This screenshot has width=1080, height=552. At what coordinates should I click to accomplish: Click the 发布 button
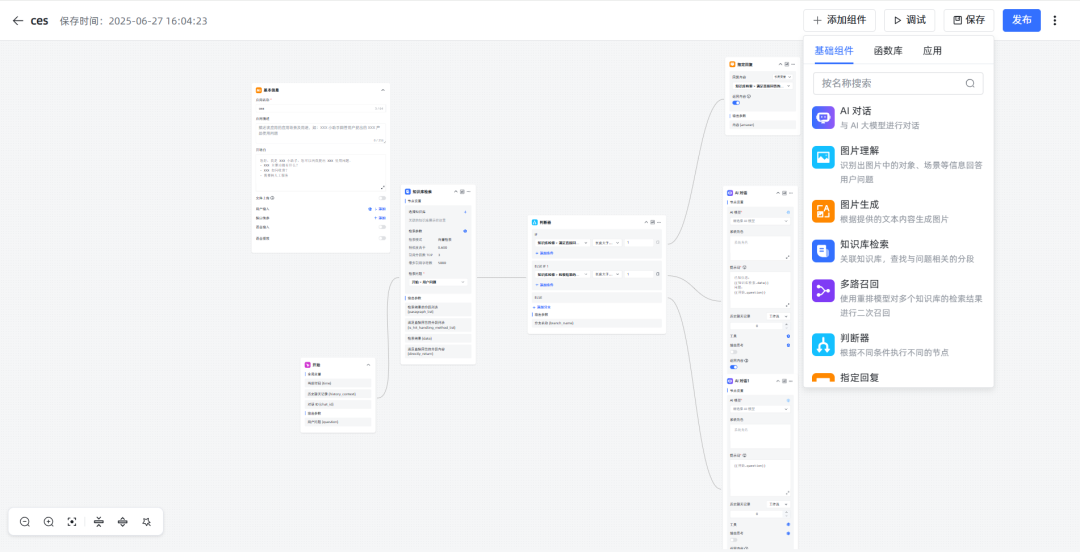point(1021,20)
